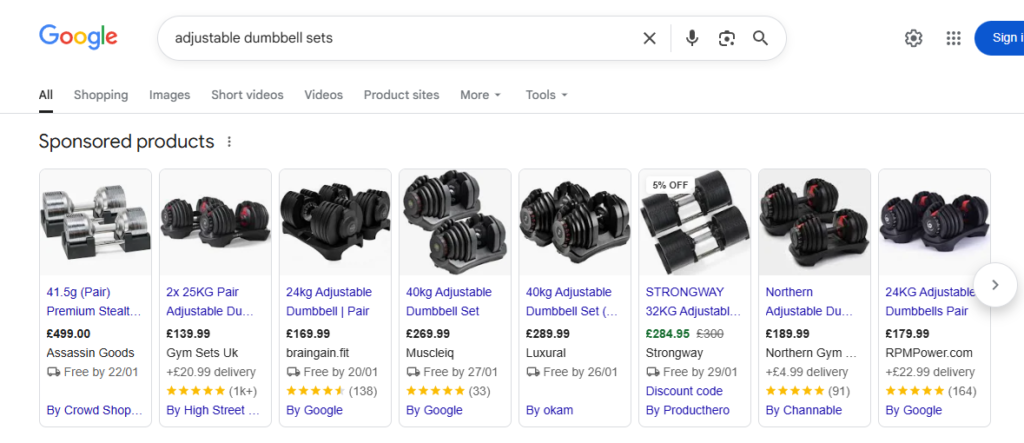Open the braingain.fit dumbbell image
1024x443 pixels.
(335, 222)
